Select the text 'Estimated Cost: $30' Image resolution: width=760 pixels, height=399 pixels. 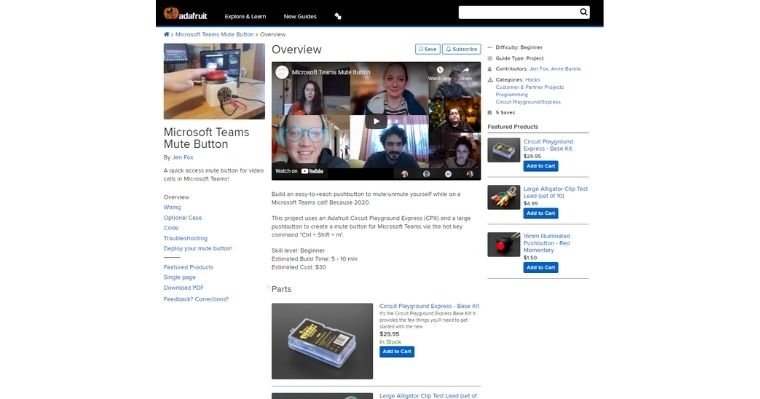coord(299,267)
